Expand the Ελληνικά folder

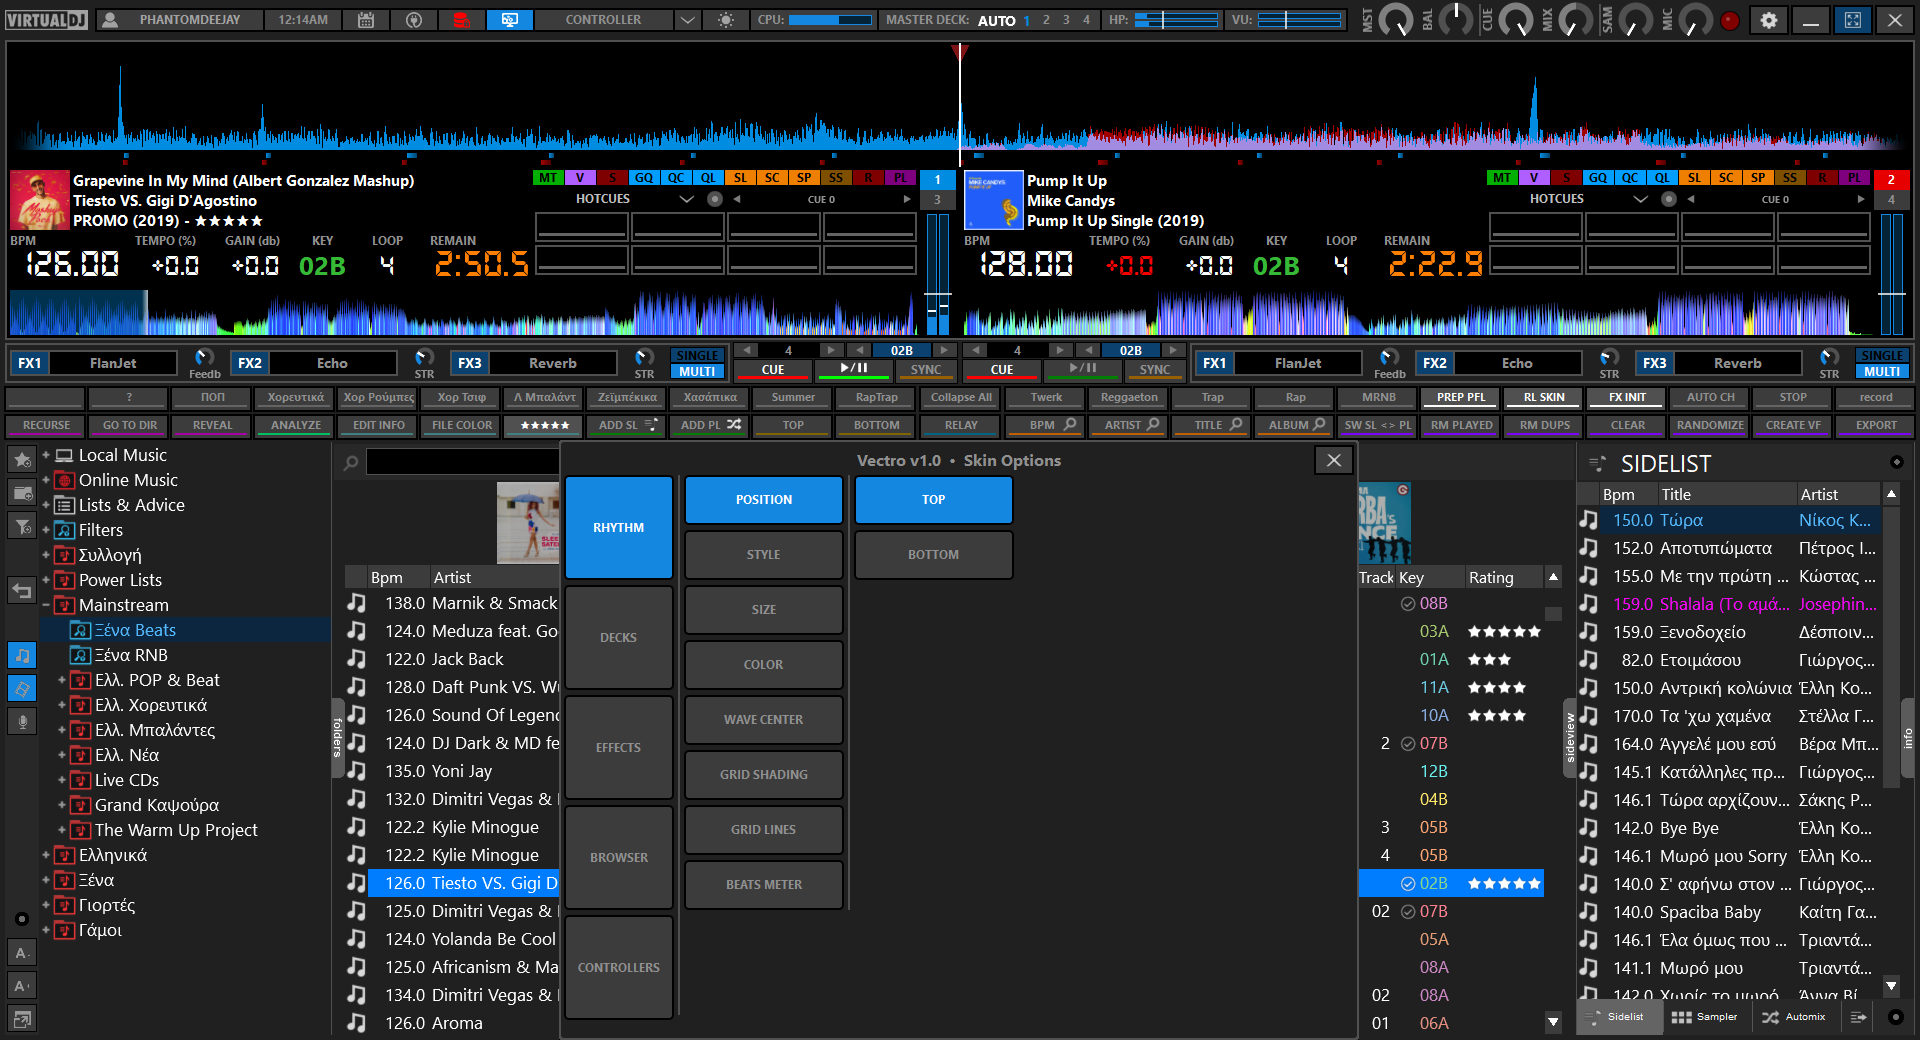pos(46,855)
